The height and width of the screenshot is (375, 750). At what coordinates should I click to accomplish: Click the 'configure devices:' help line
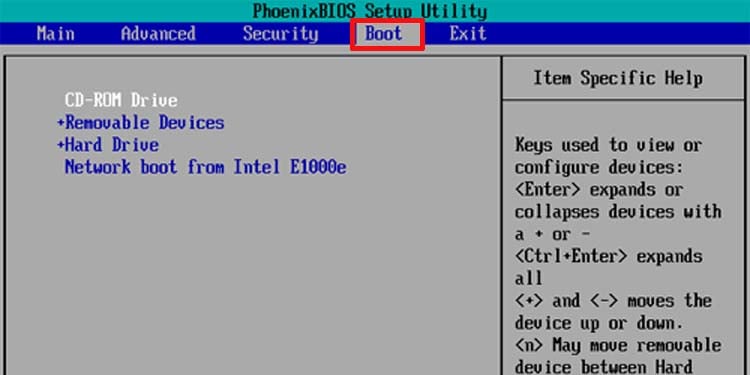point(599,167)
